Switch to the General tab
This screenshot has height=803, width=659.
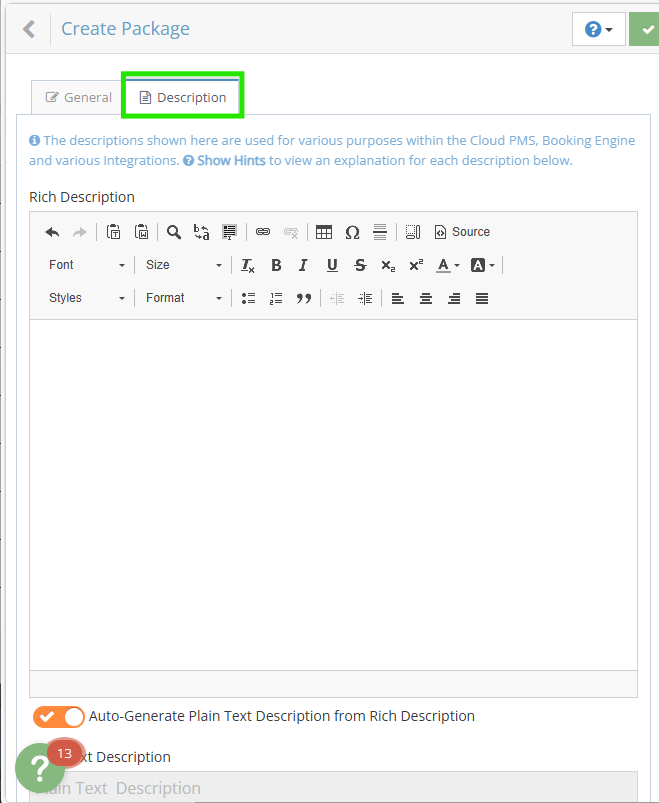(78, 97)
